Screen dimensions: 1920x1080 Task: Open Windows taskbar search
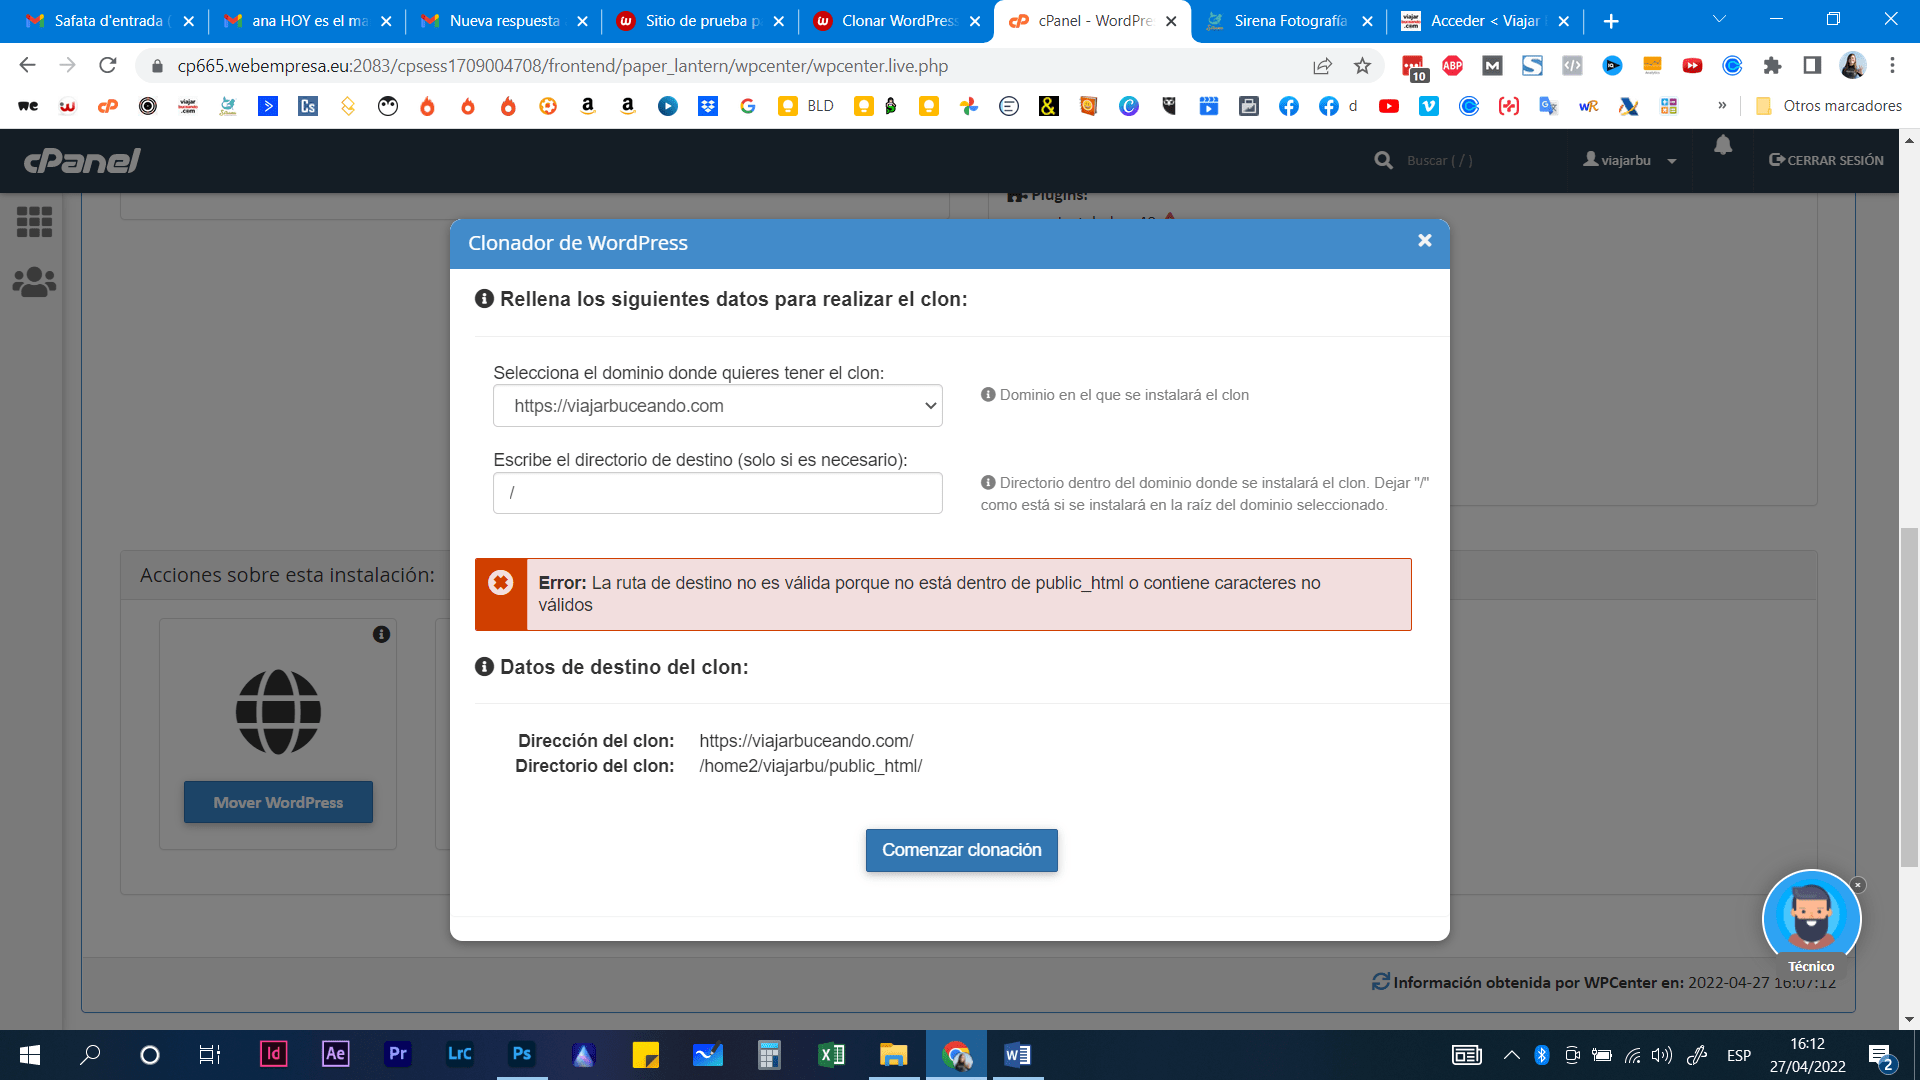tap(90, 1055)
